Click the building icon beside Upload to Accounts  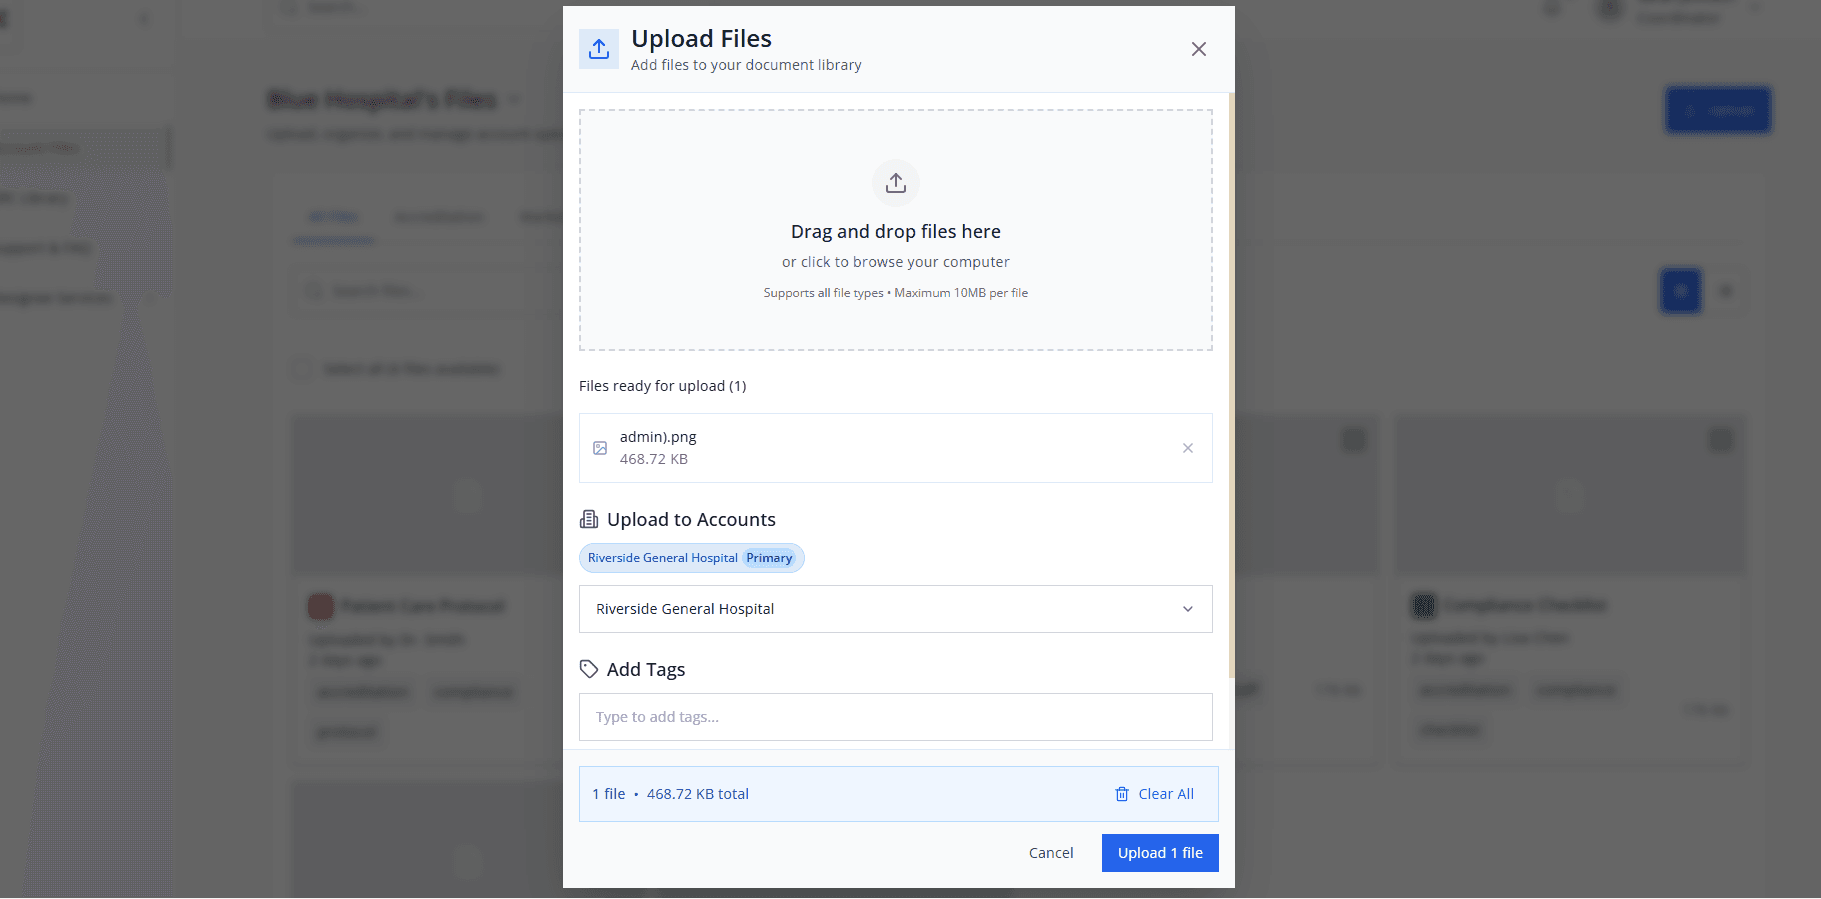click(x=589, y=520)
